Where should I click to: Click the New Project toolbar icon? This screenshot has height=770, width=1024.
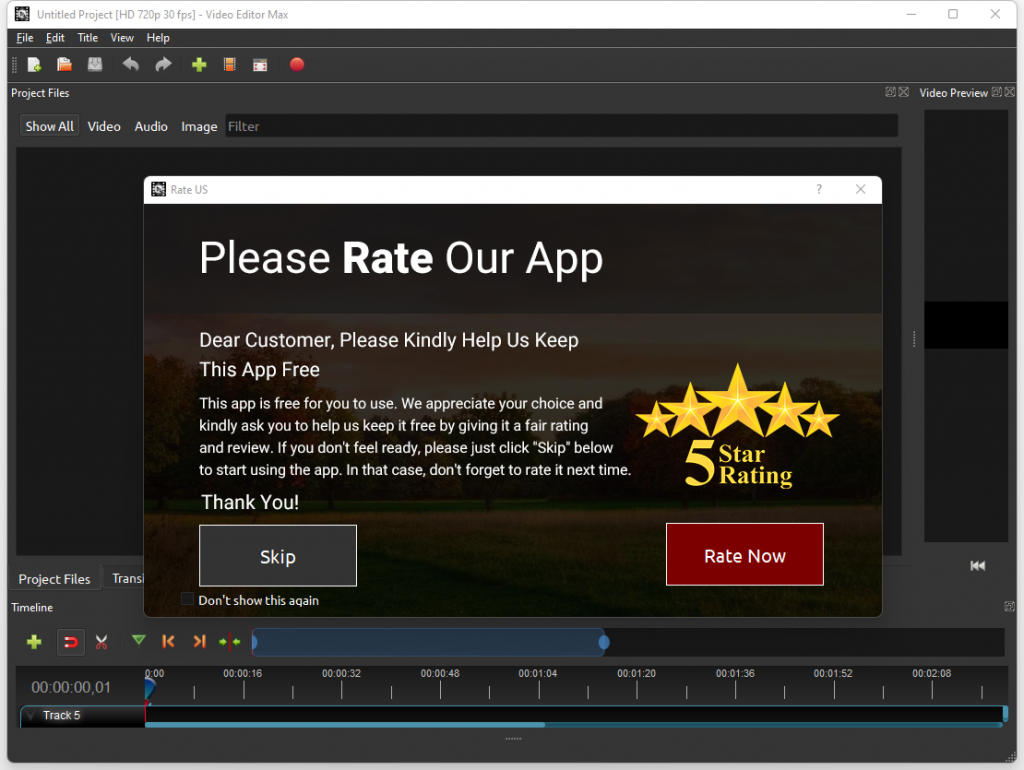coord(34,65)
